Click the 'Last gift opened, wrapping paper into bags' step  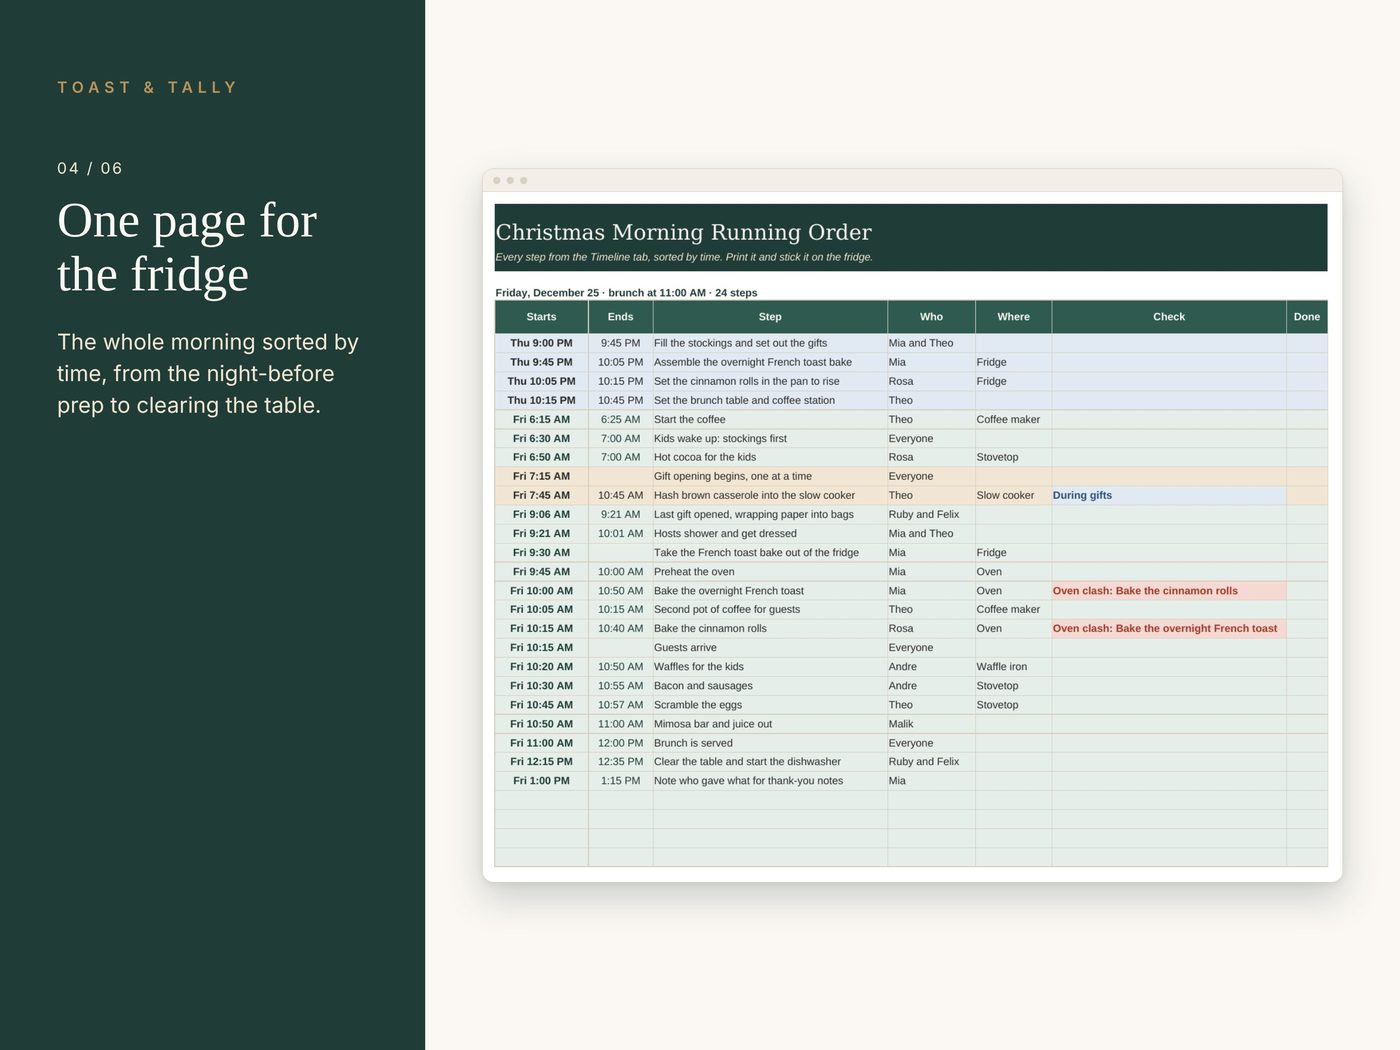770,514
